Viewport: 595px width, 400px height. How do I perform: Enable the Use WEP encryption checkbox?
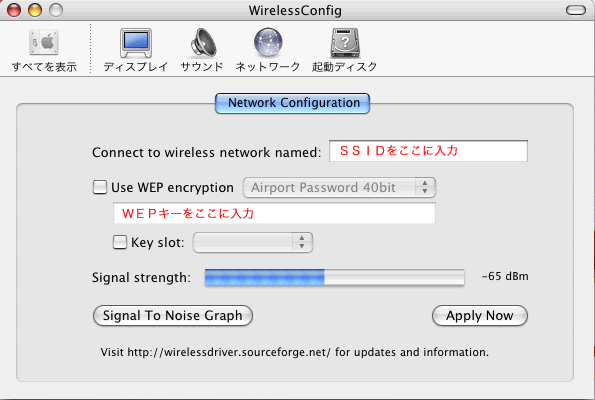coord(100,187)
